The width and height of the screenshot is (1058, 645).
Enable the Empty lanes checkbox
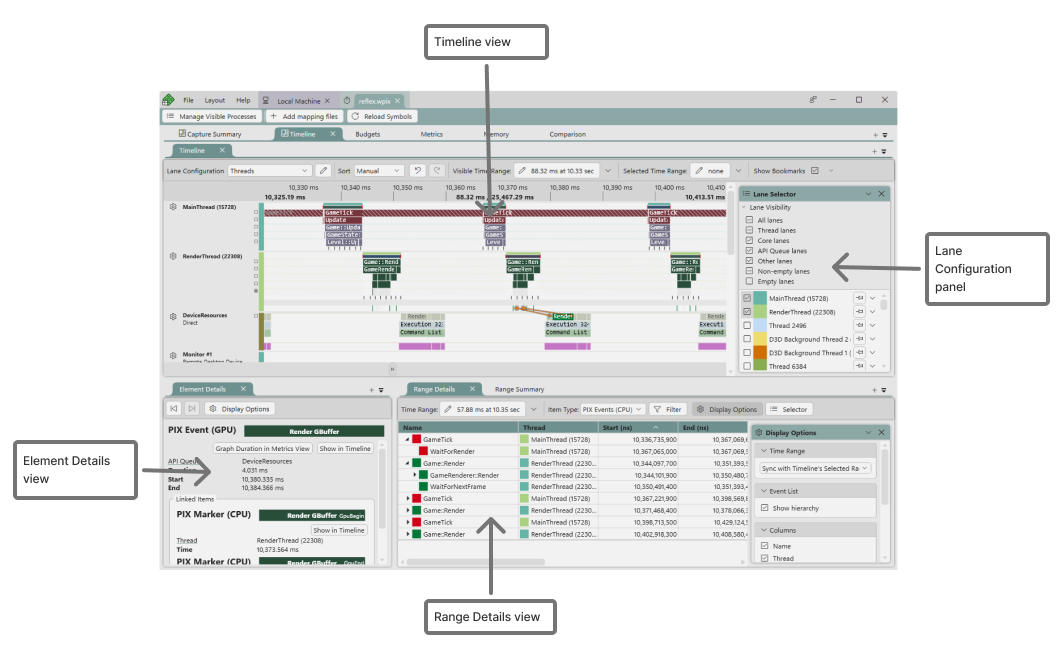749,281
